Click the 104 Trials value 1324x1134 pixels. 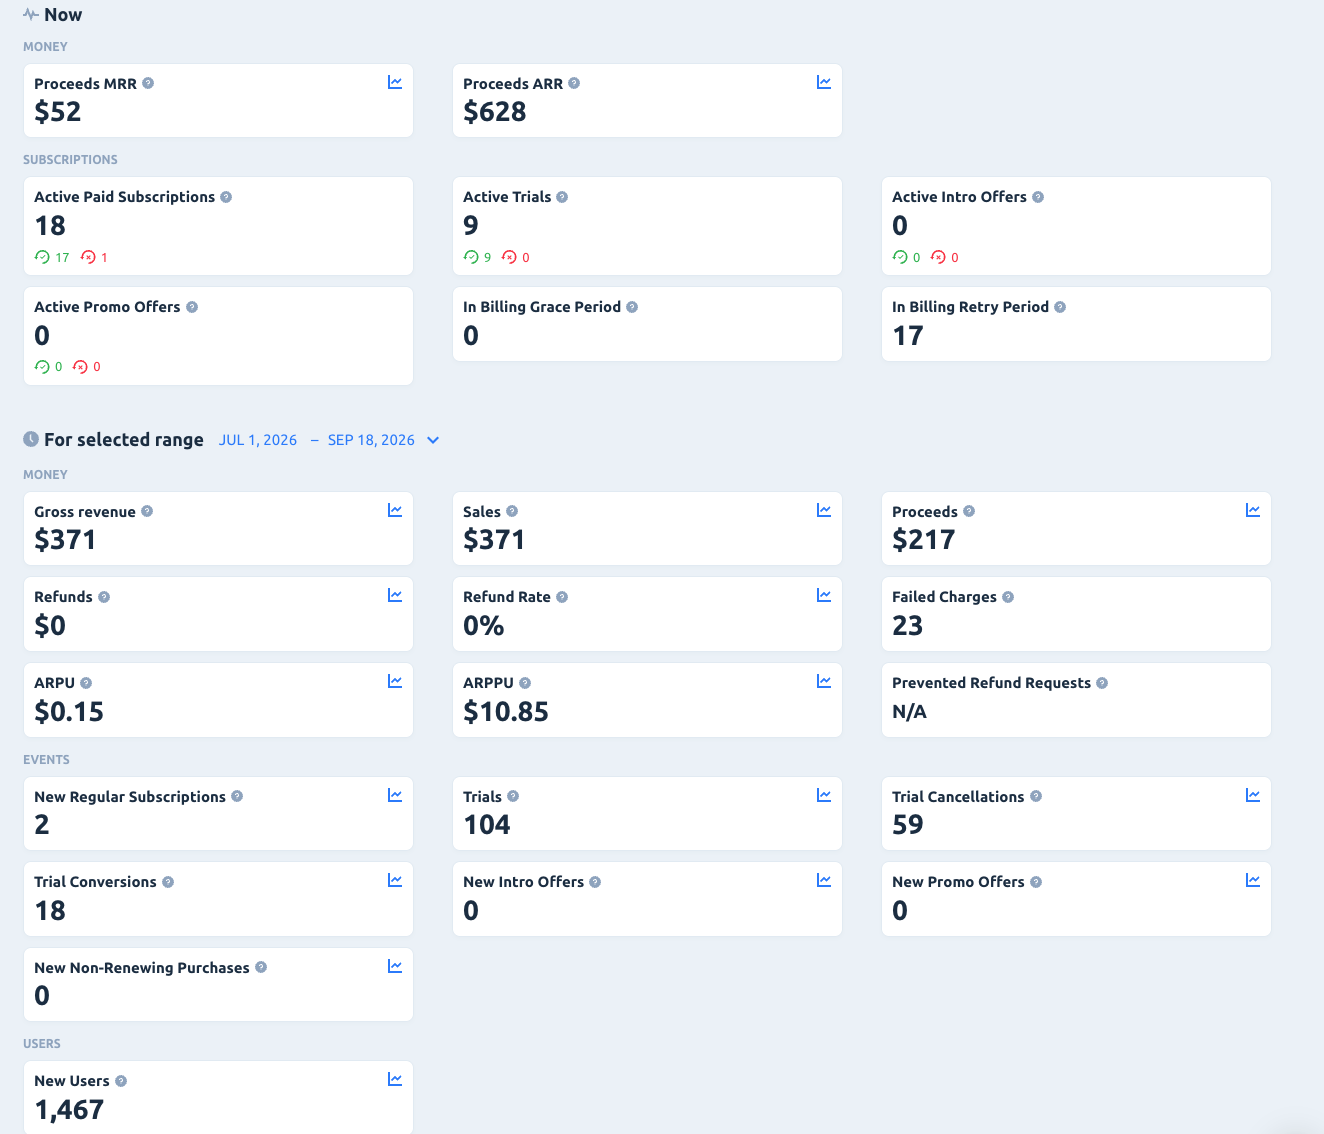pyautogui.click(x=487, y=825)
